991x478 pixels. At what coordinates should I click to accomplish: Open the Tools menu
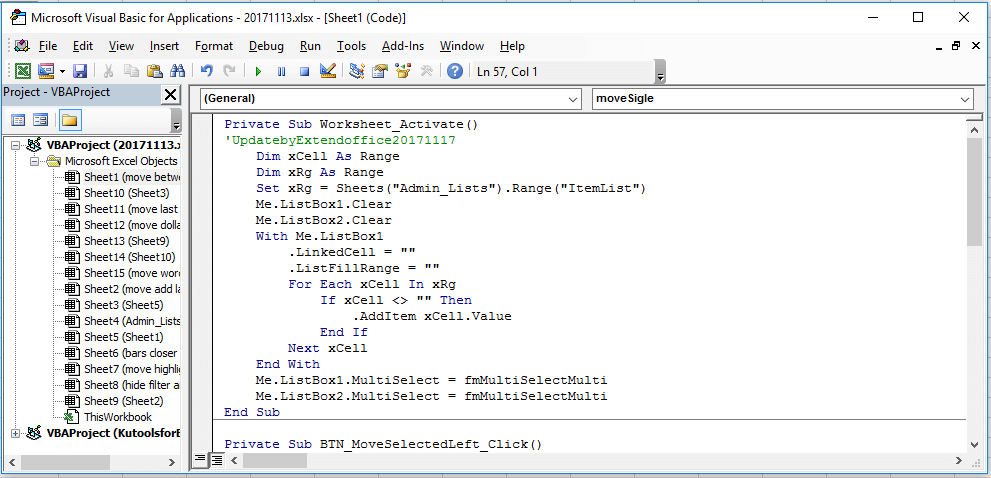[351, 46]
